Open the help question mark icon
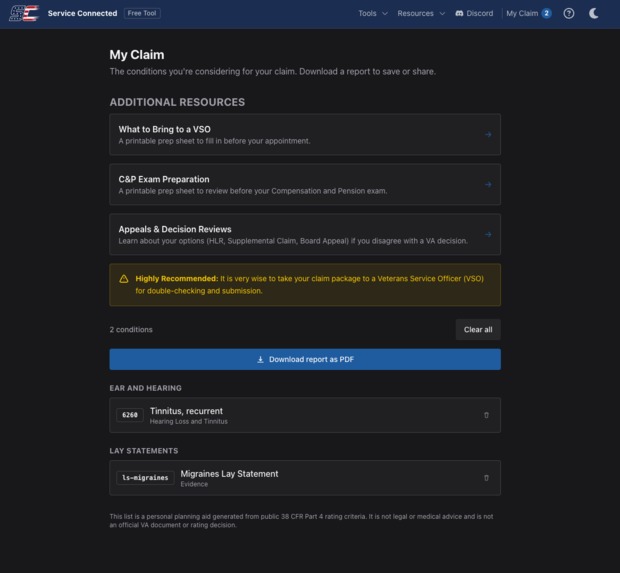Viewport: 620px width, 573px height. click(x=569, y=13)
